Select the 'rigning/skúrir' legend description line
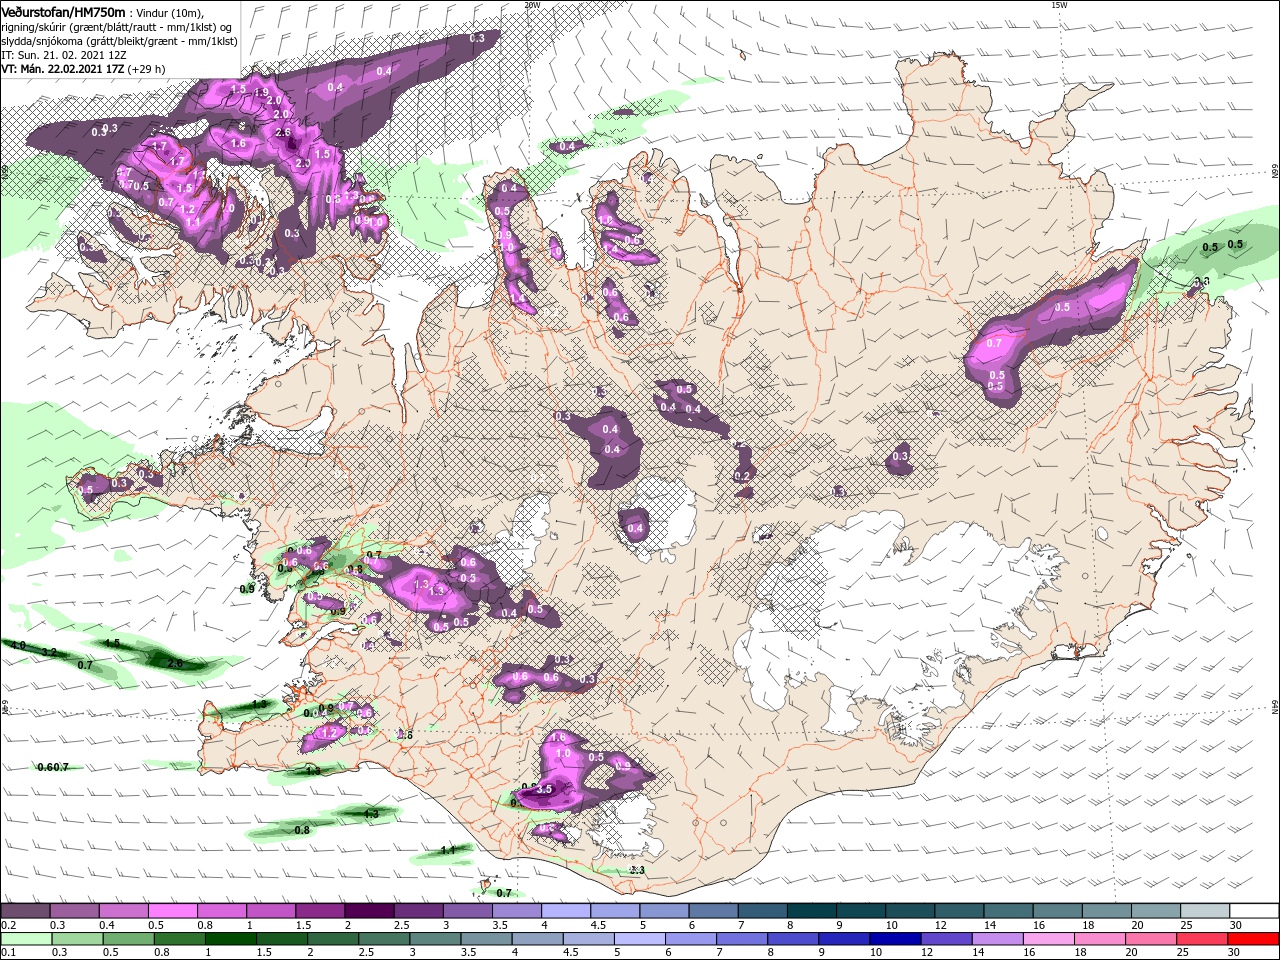Viewport: 1280px width, 960px height. [118, 26]
